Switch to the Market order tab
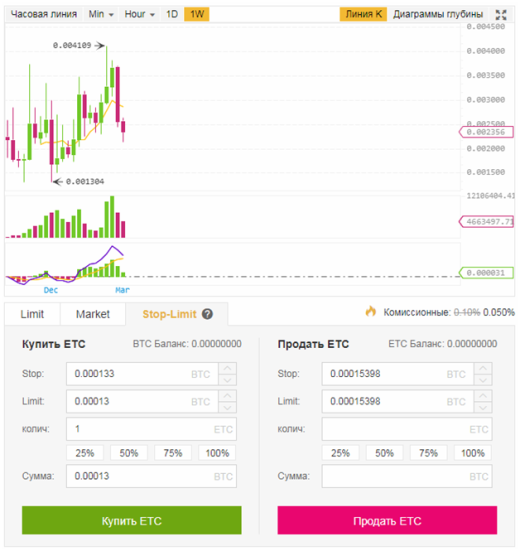This screenshot has width=520, height=551. point(93,314)
